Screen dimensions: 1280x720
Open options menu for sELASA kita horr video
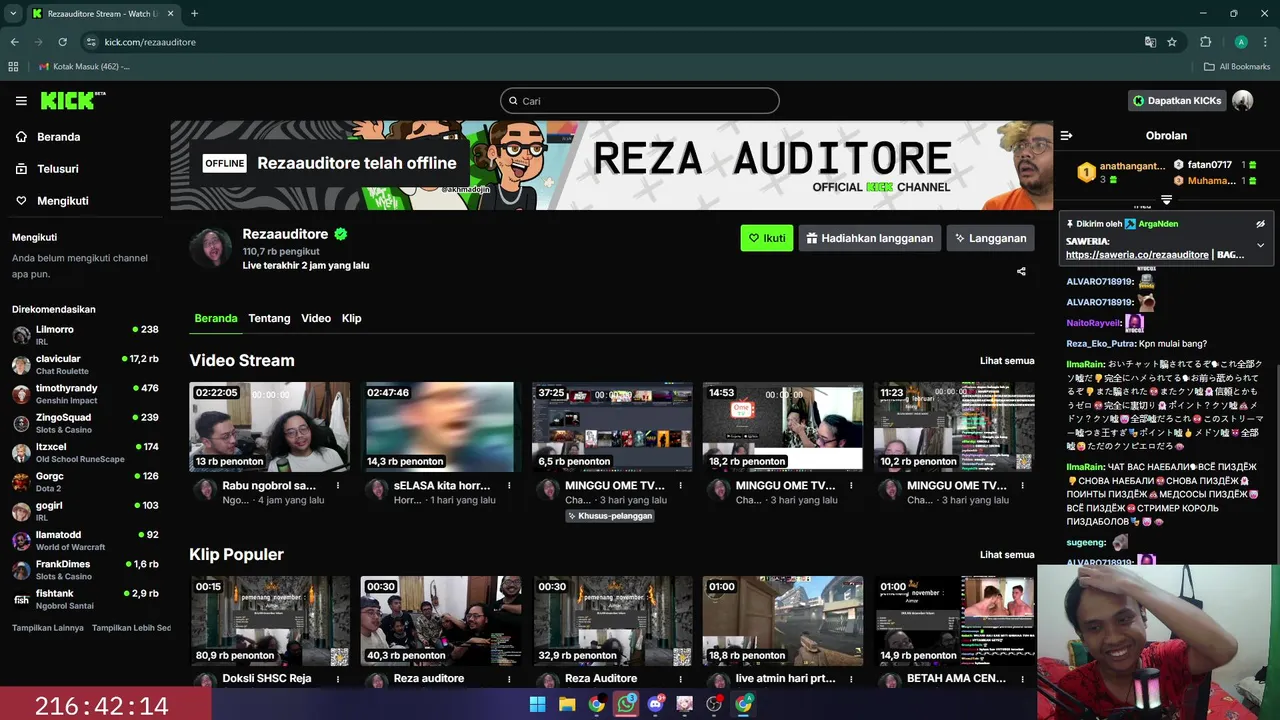tap(509, 486)
